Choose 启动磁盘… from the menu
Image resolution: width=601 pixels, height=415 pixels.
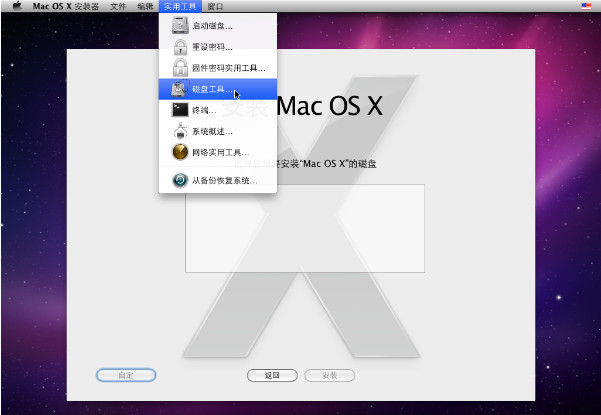[x=218, y=26]
